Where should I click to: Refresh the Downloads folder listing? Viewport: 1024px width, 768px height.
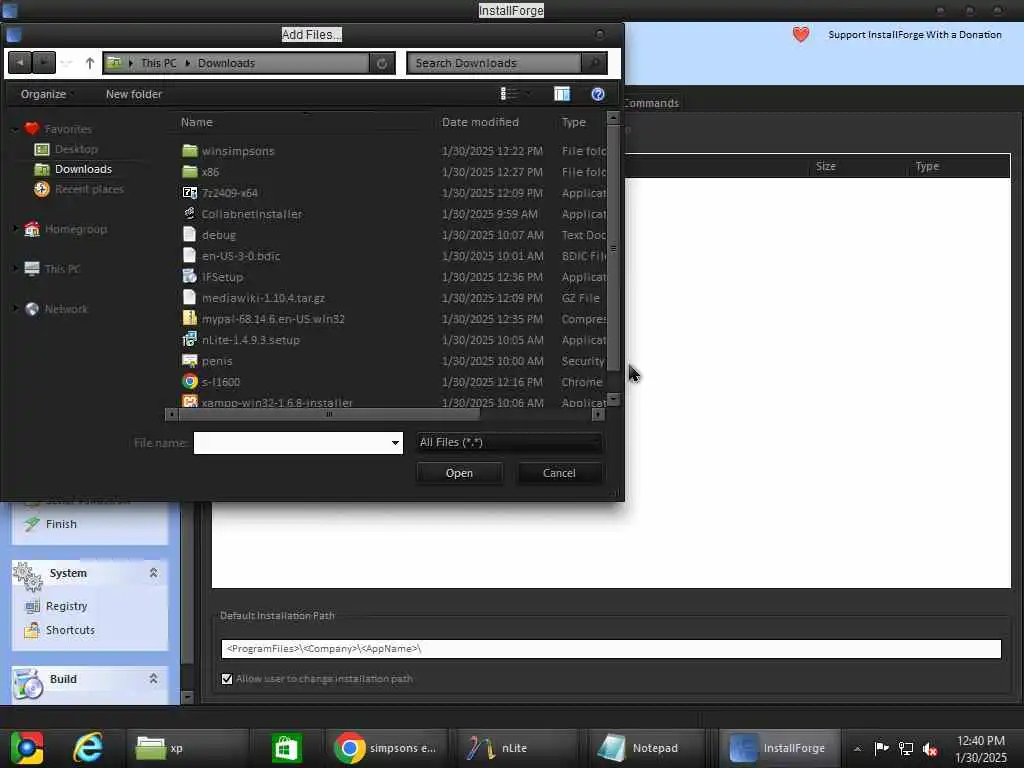pos(382,63)
